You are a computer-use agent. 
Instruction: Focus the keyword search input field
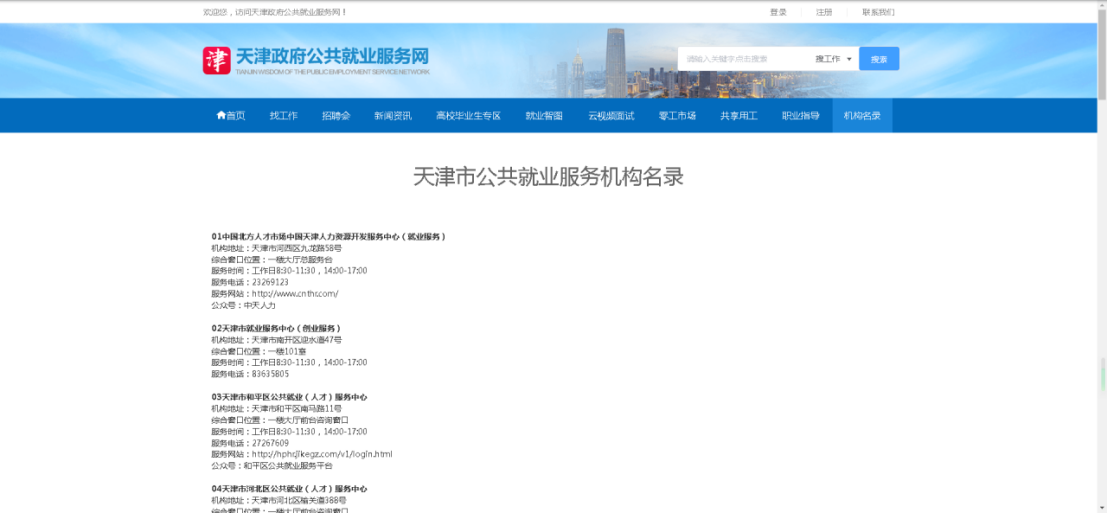coord(744,59)
